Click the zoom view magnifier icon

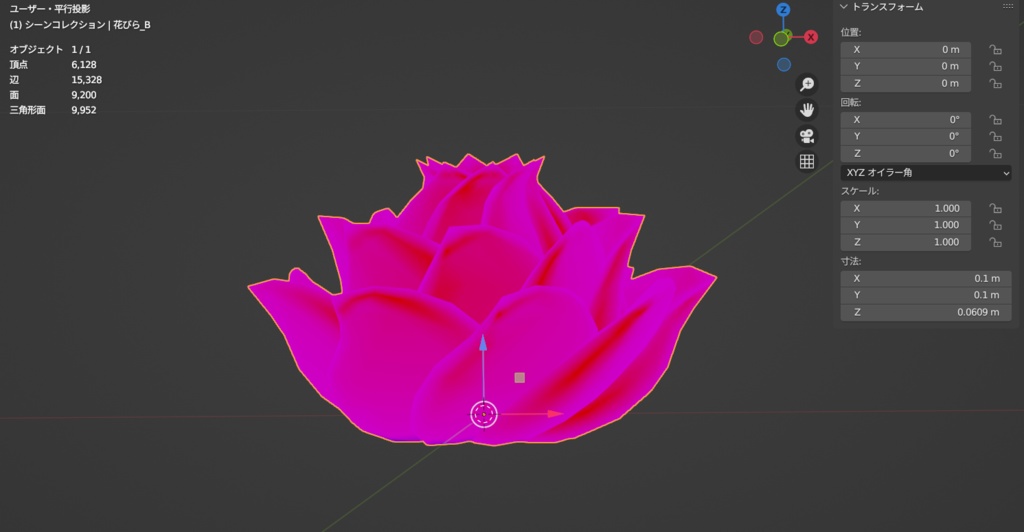point(807,84)
